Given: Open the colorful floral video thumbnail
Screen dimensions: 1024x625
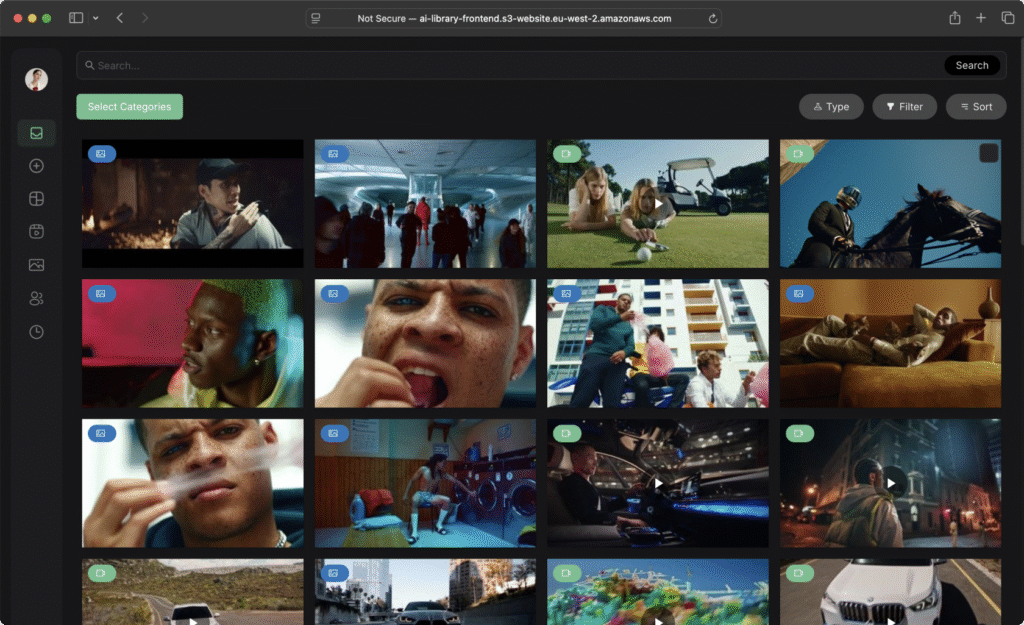Looking at the screenshot, I should (x=658, y=592).
